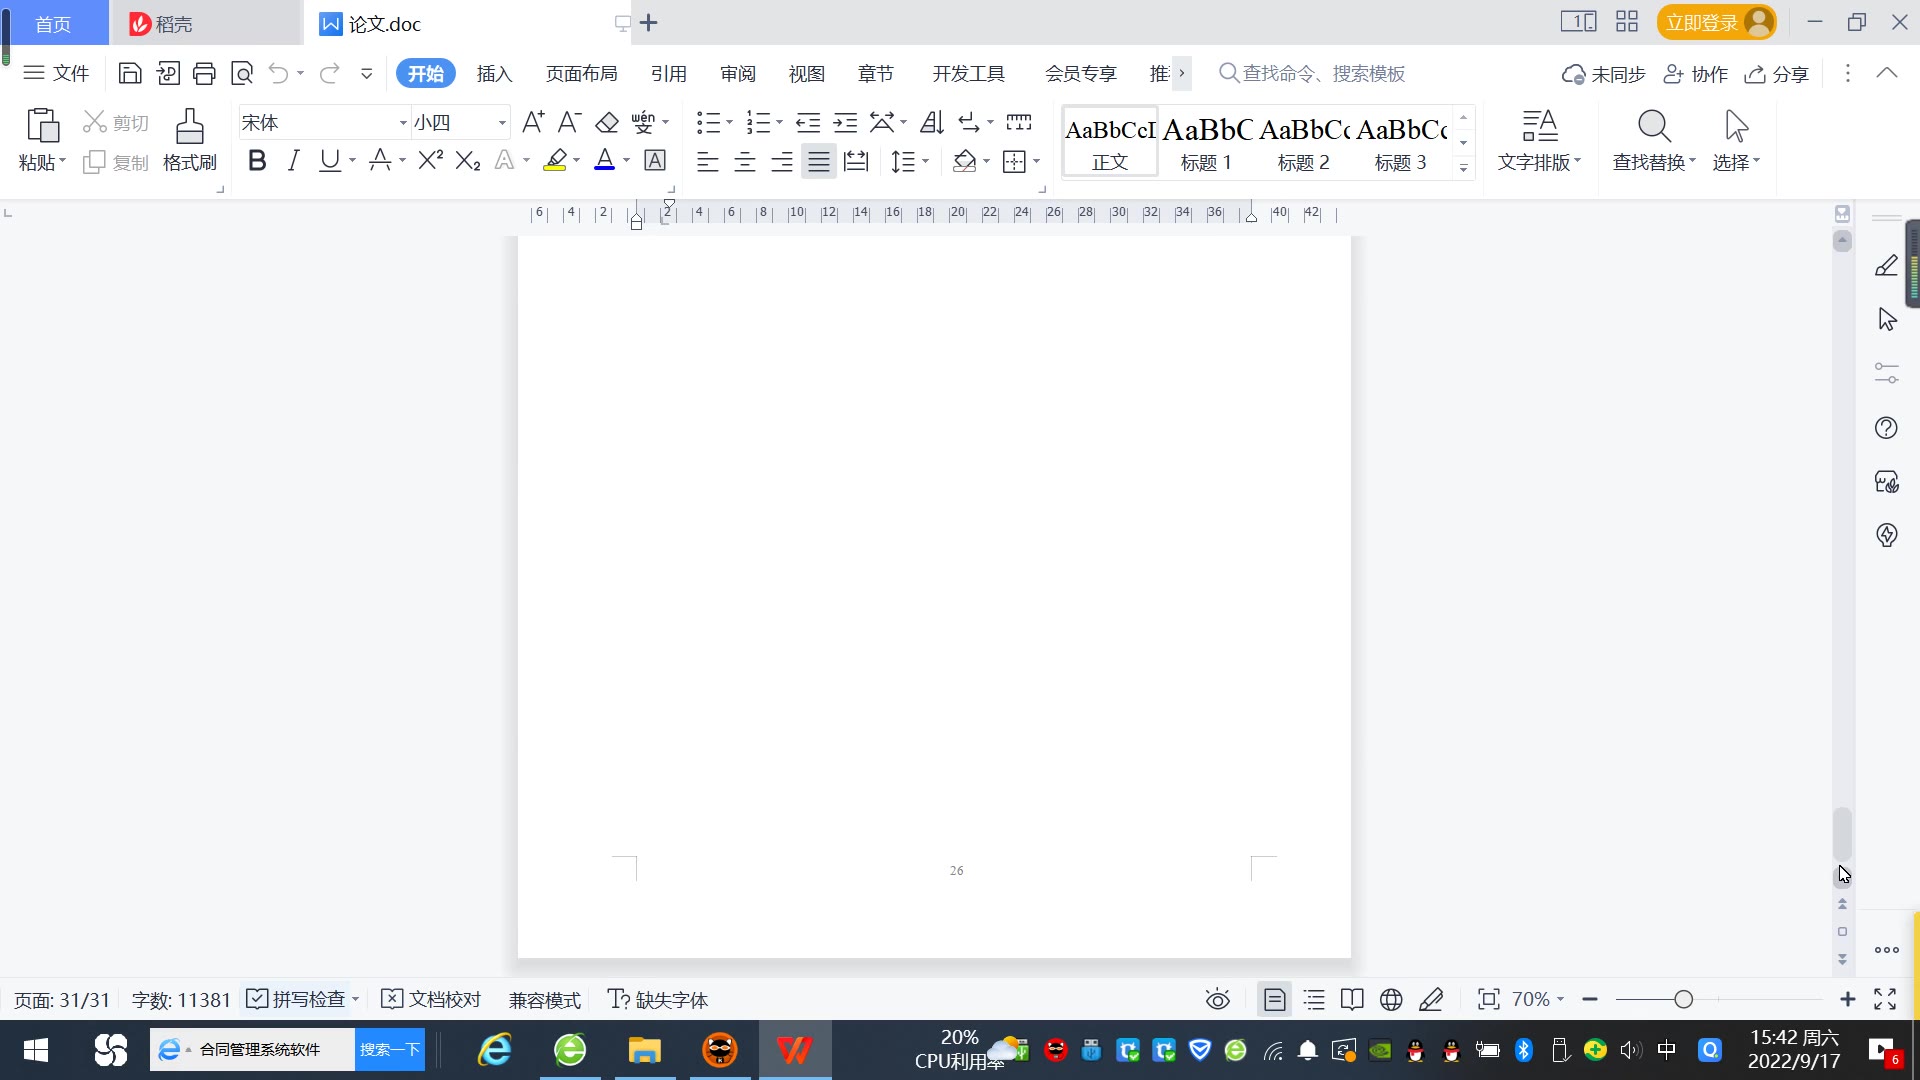Screen dimensions: 1920x1080
Task: Switch to web layout view icon
Action: coord(1391,999)
